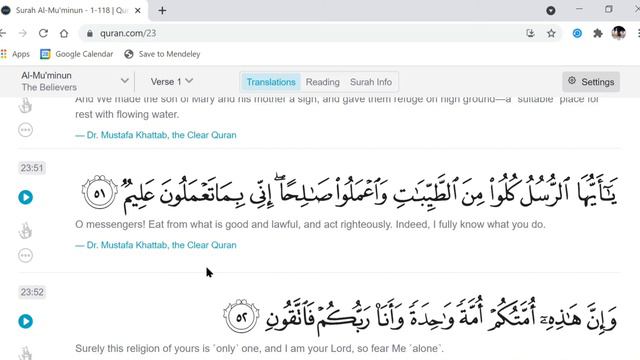Click verse number label 23:51
The height and width of the screenshot is (360, 640).
coord(32,168)
